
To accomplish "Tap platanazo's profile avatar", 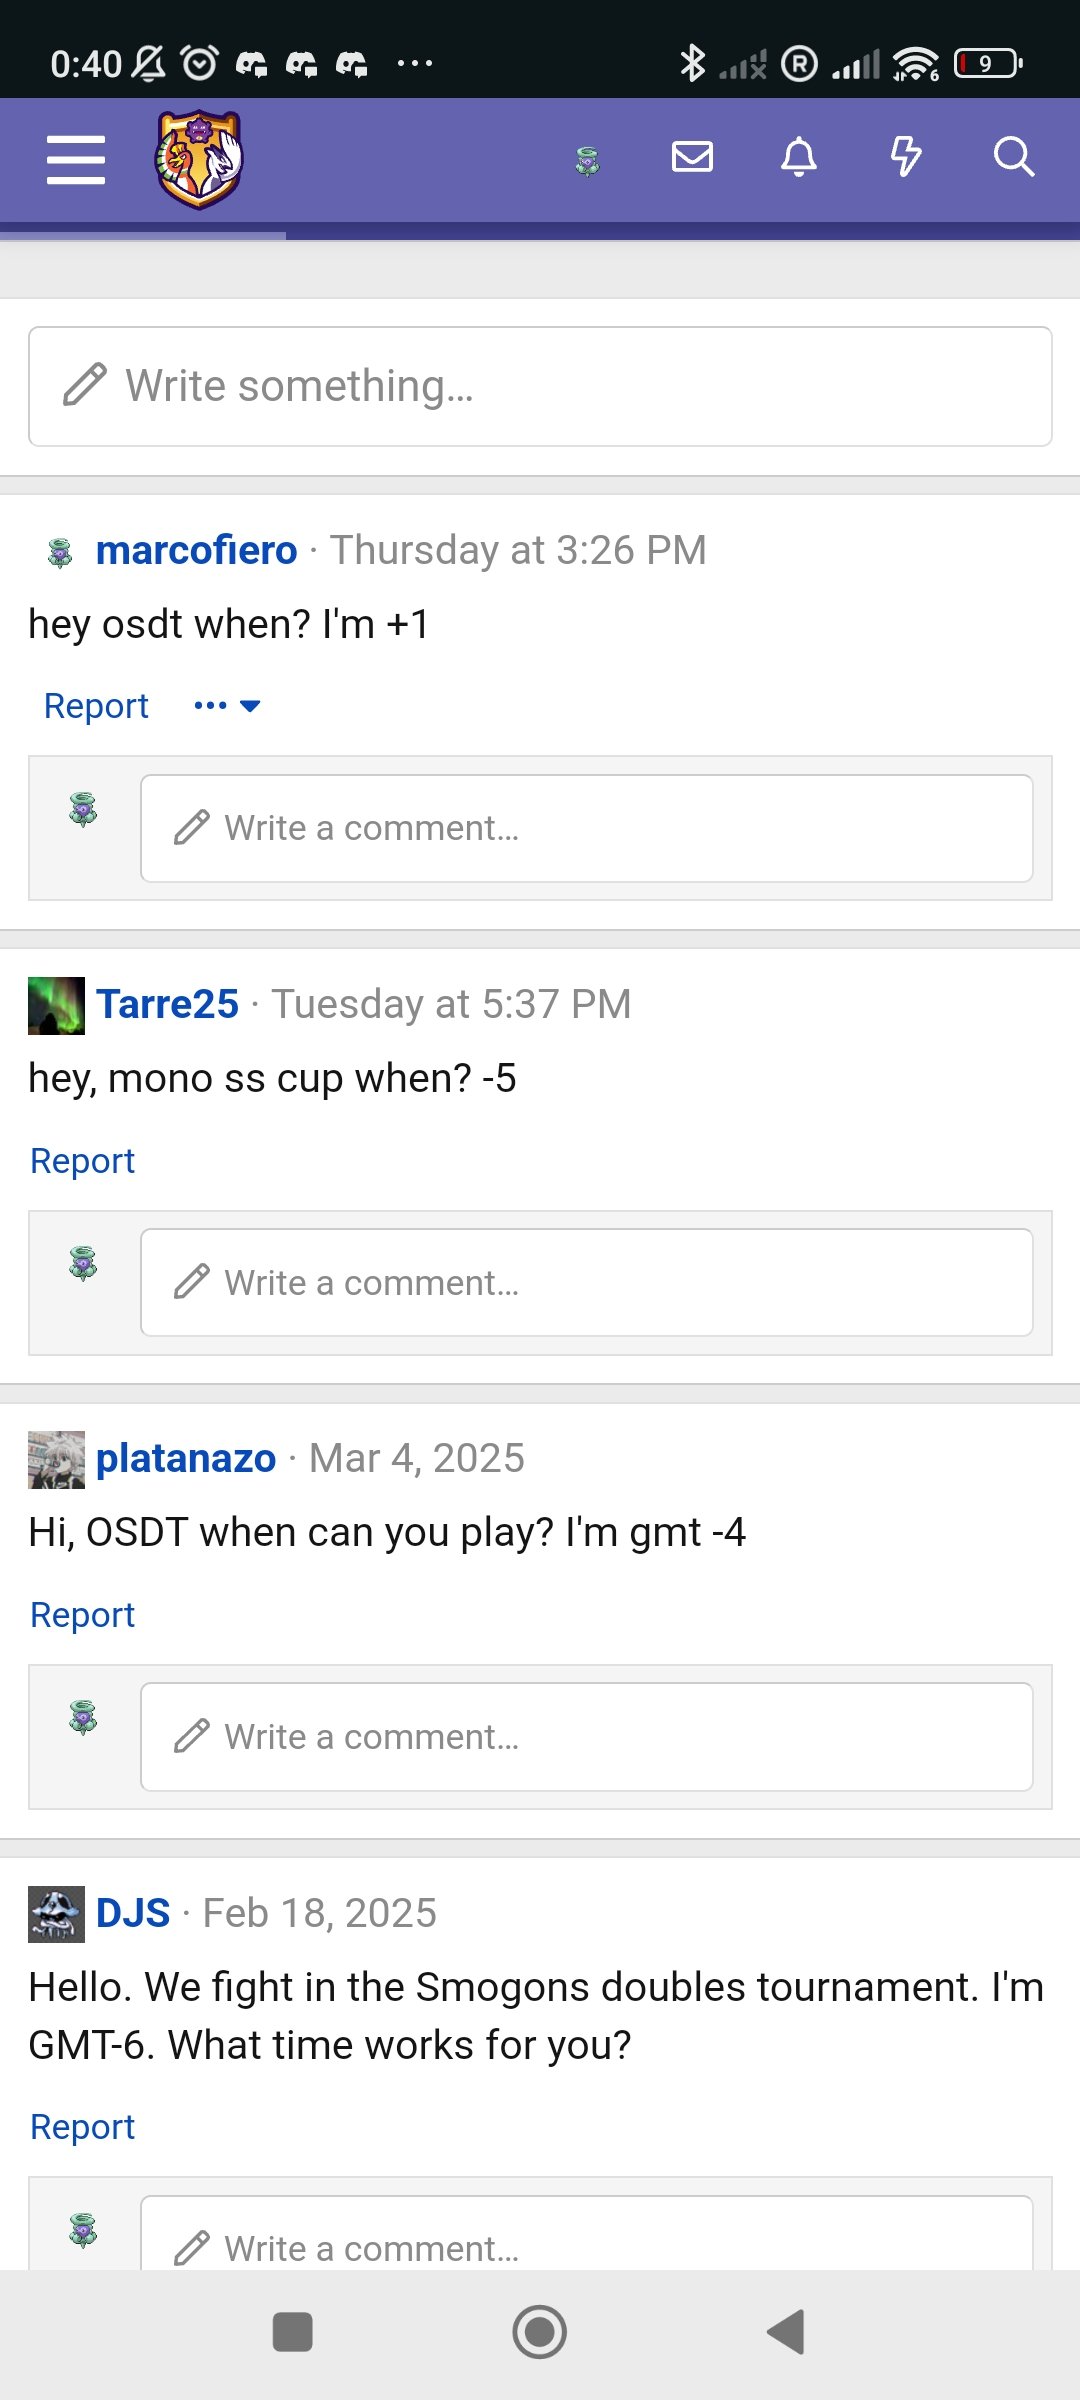I will click(x=56, y=1459).
